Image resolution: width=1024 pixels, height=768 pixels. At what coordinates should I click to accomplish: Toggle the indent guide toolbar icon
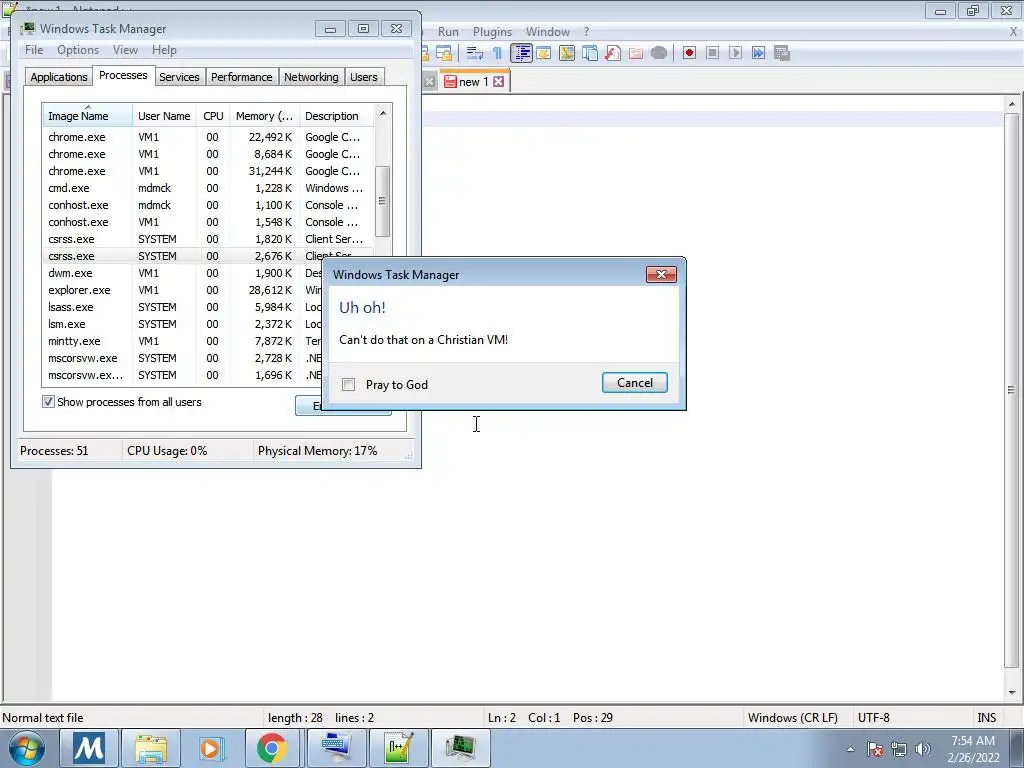(521, 53)
